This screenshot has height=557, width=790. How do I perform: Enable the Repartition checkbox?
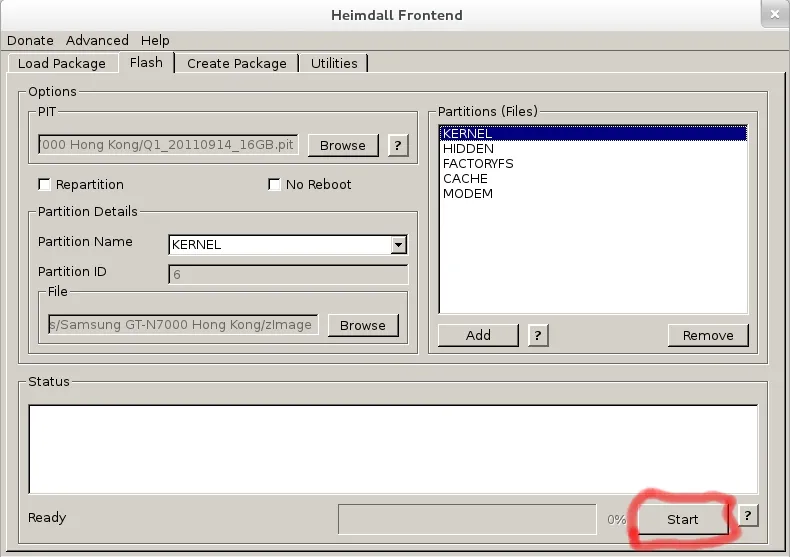pyautogui.click(x=44, y=184)
